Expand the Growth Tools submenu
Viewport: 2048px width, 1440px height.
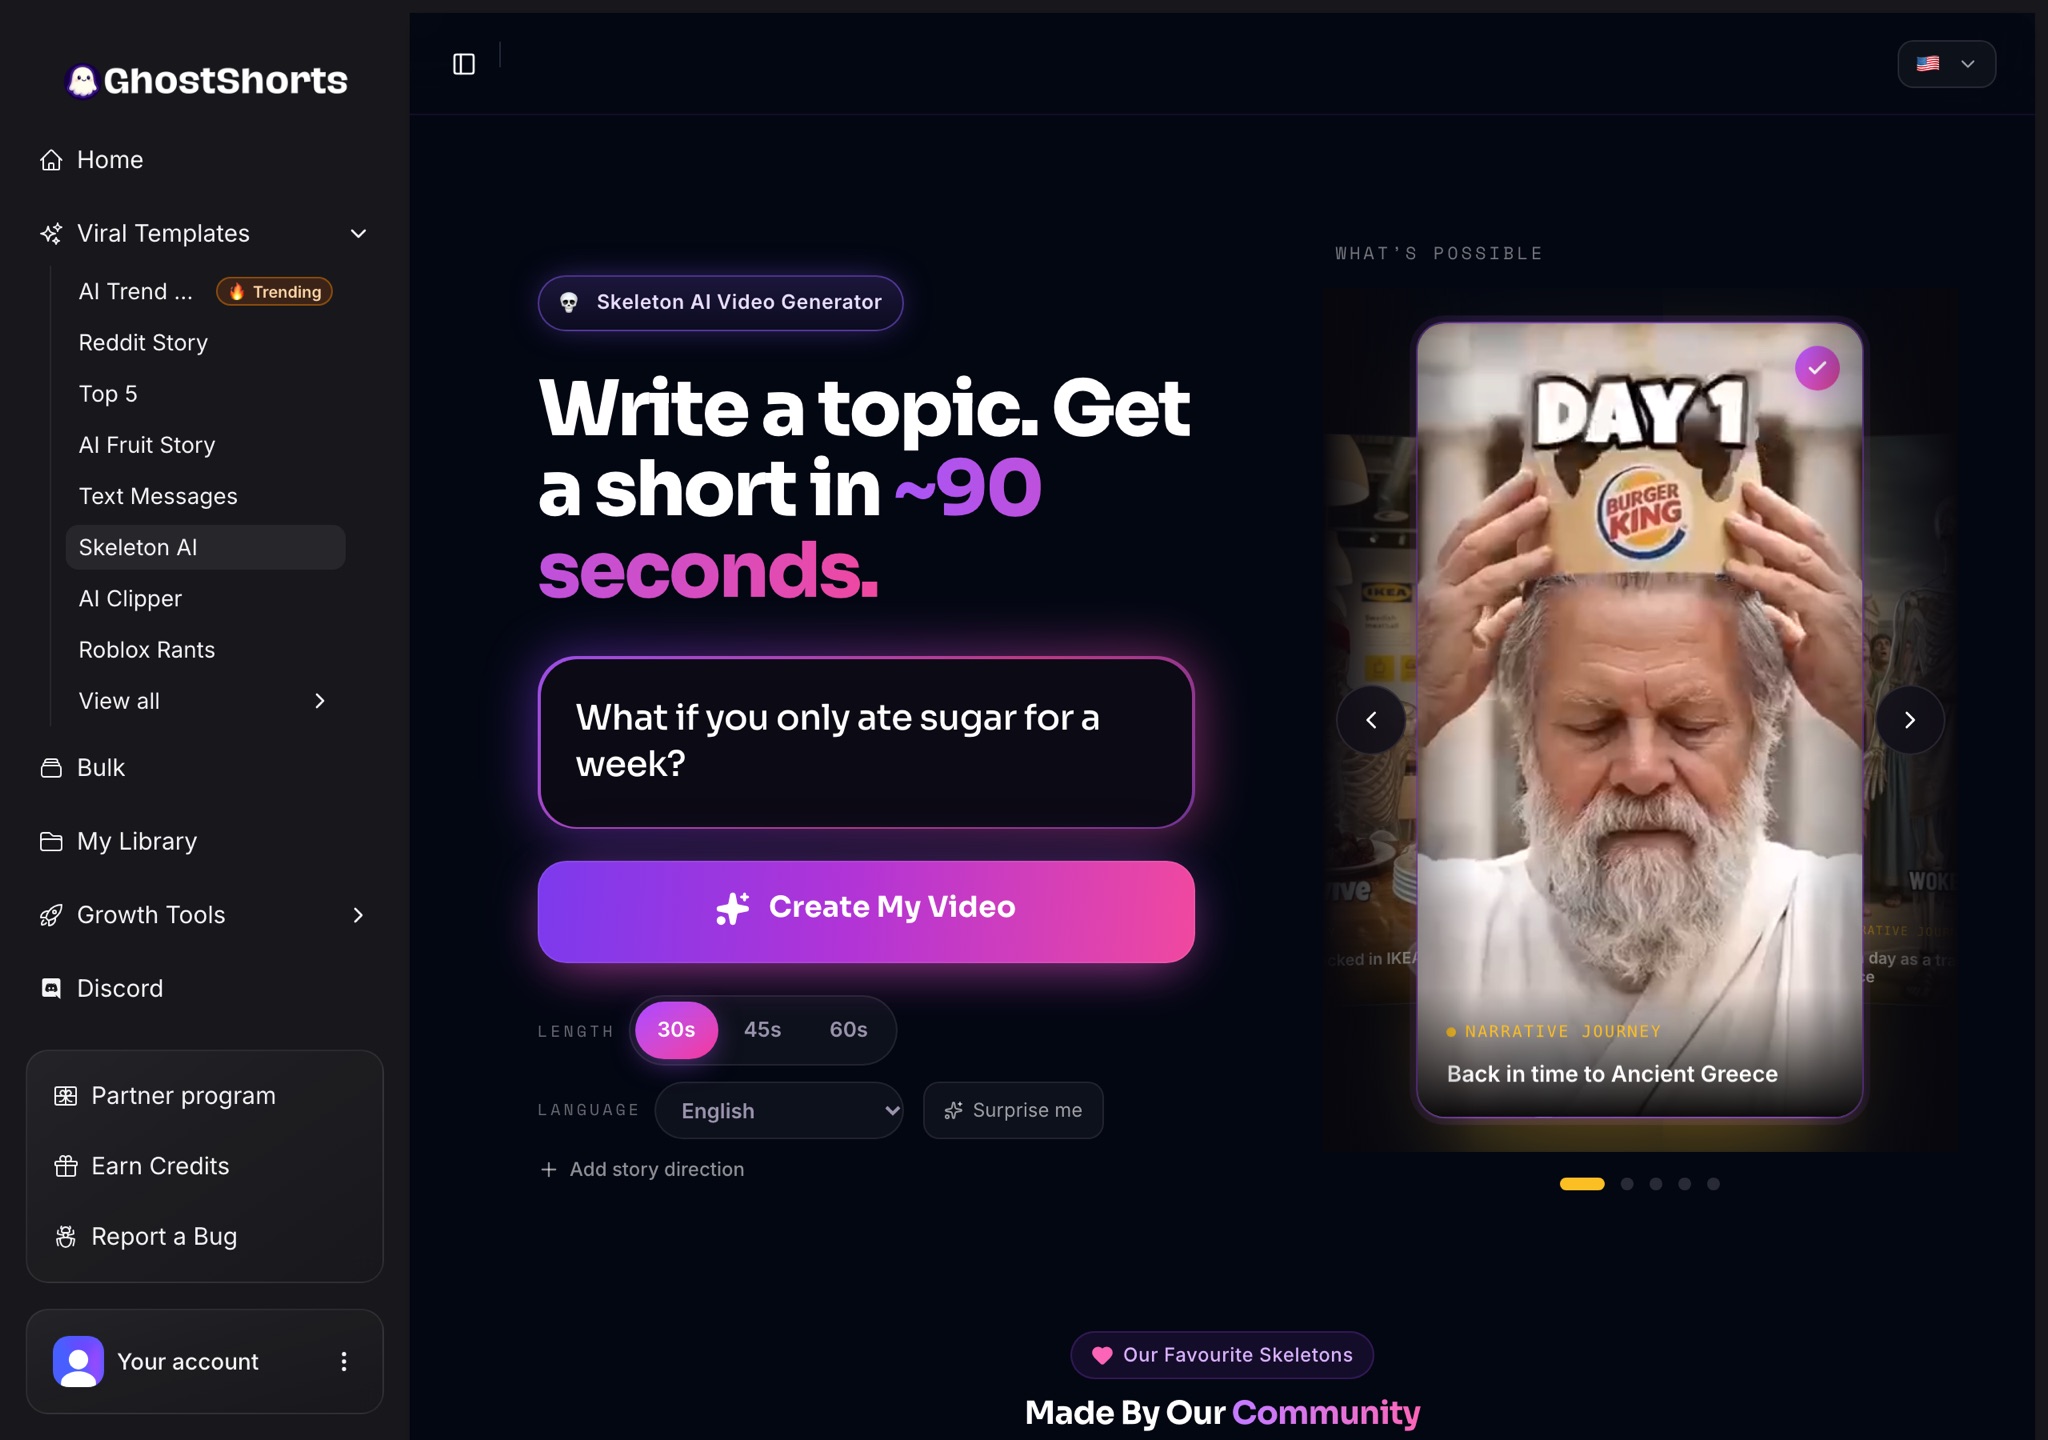pyautogui.click(x=358, y=915)
